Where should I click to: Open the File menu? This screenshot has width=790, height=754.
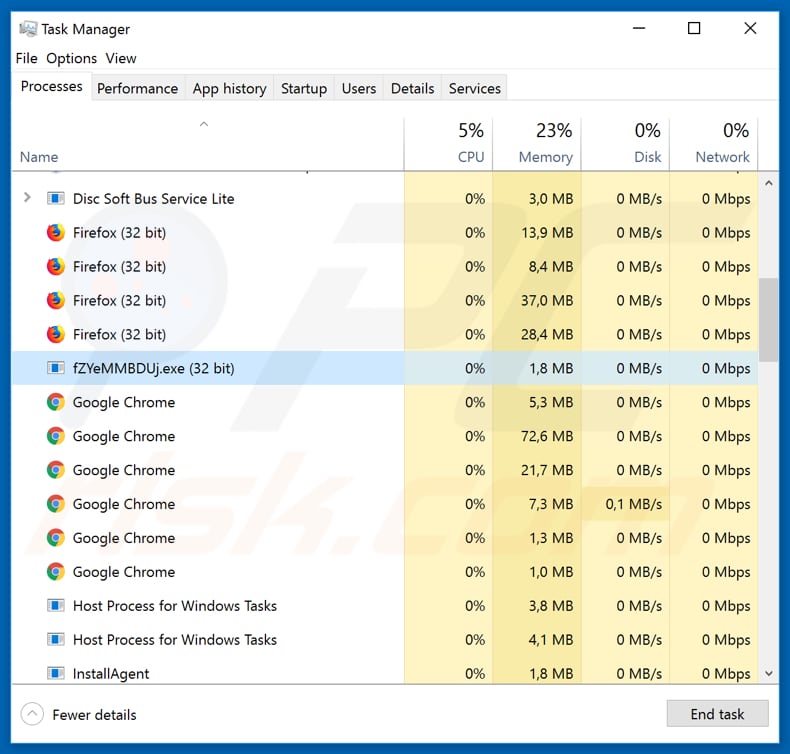(x=26, y=58)
